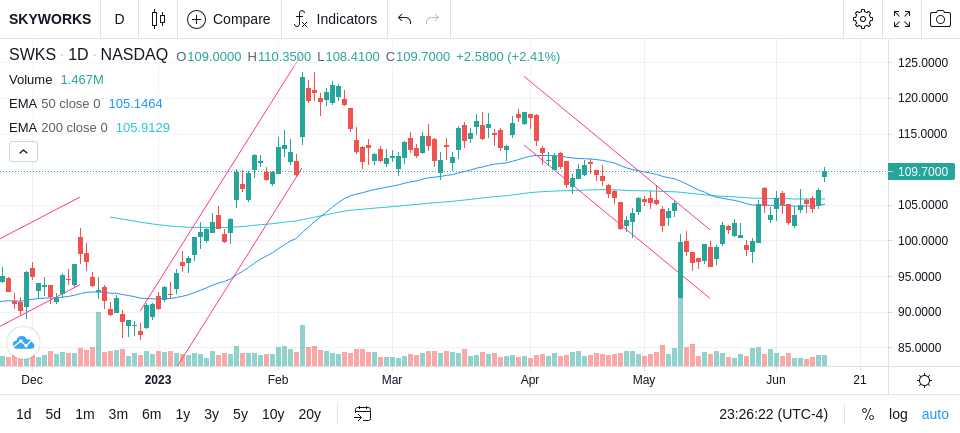960x433 pixels.
Task: Open the candlestick chart style menu
Action: 158,19
